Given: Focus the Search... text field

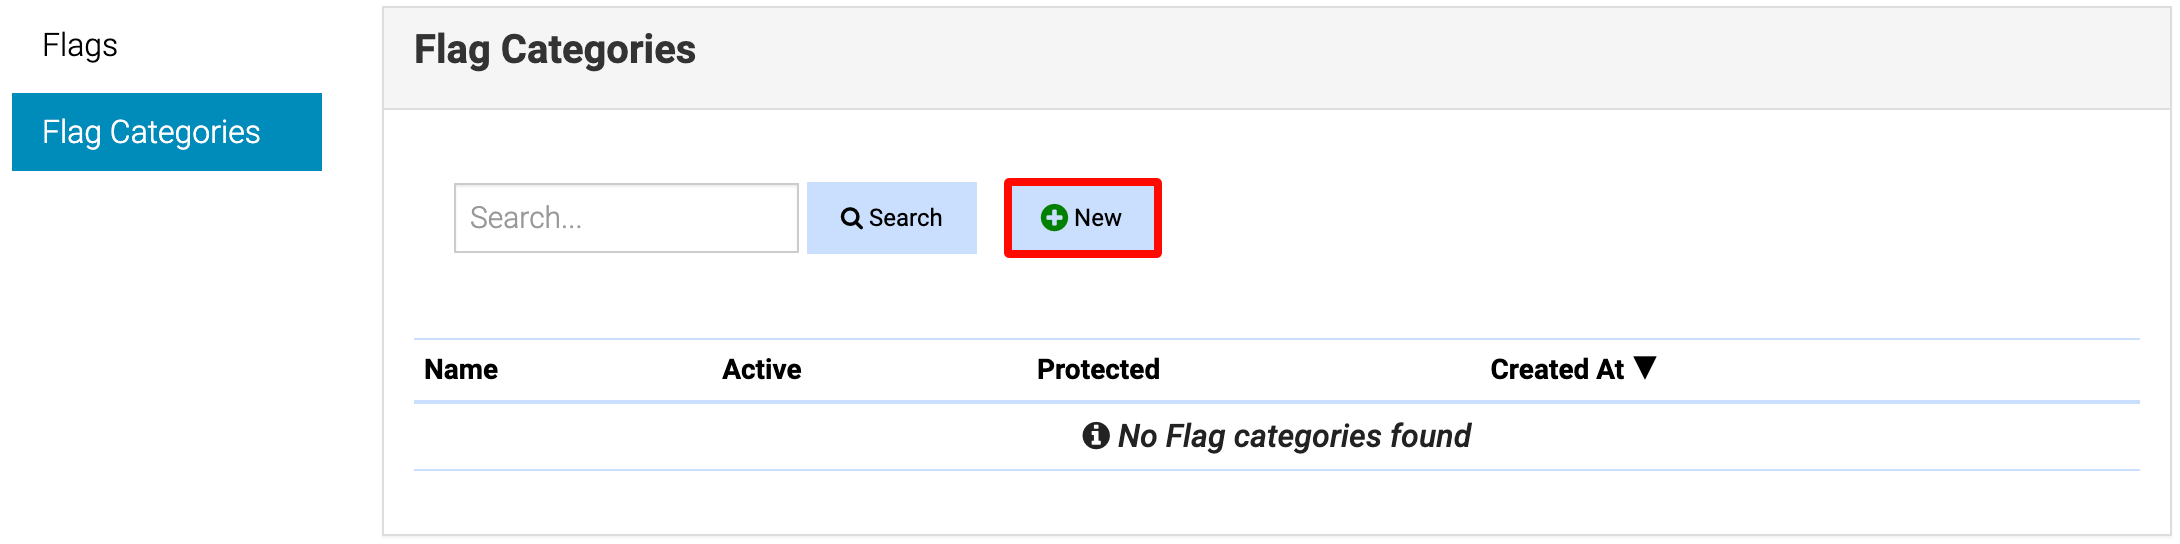Looking at the screenshot, I should click(x=626, y=218).
